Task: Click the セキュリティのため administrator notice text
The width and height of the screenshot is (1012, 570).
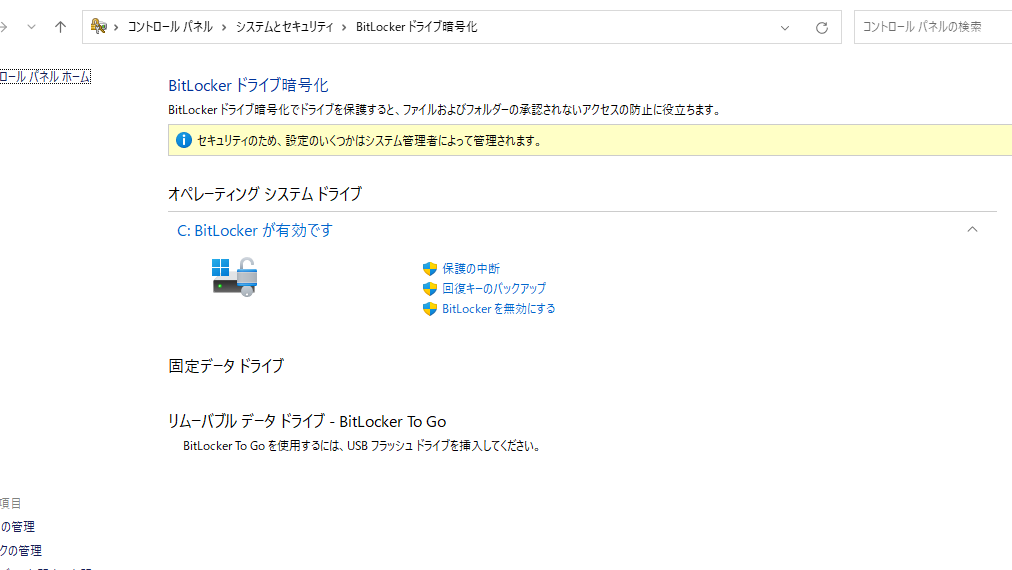Action: [x=369, y=141]
